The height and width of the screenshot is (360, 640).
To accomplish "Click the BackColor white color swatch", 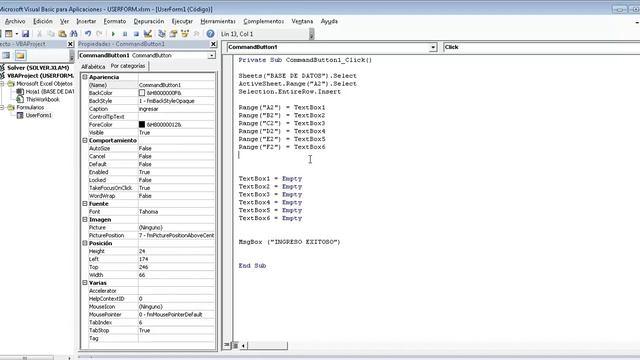I will point(142,93).
